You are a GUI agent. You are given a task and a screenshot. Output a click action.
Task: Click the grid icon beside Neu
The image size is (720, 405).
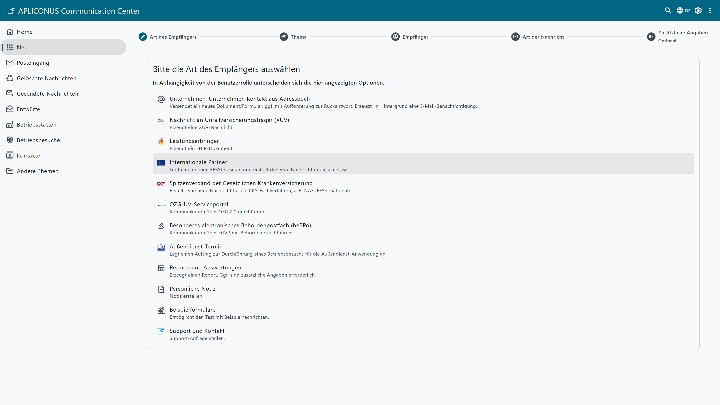click(x=10, y=47)
